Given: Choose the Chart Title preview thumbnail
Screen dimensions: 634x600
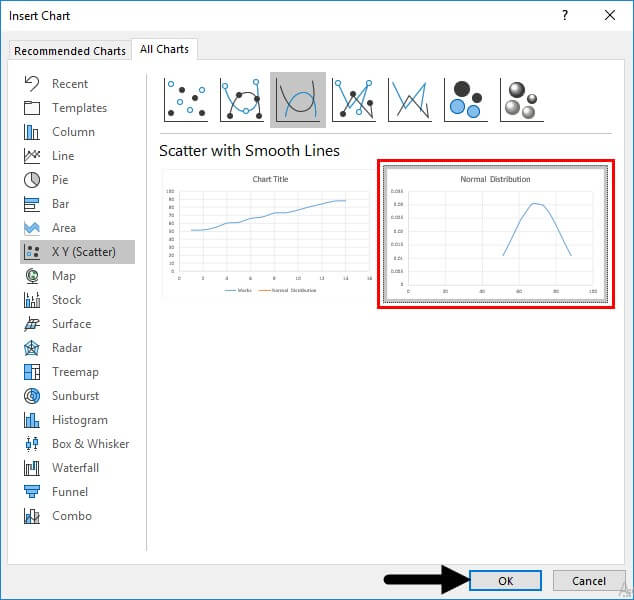Looking at the screenshot, I should (267, 234).
